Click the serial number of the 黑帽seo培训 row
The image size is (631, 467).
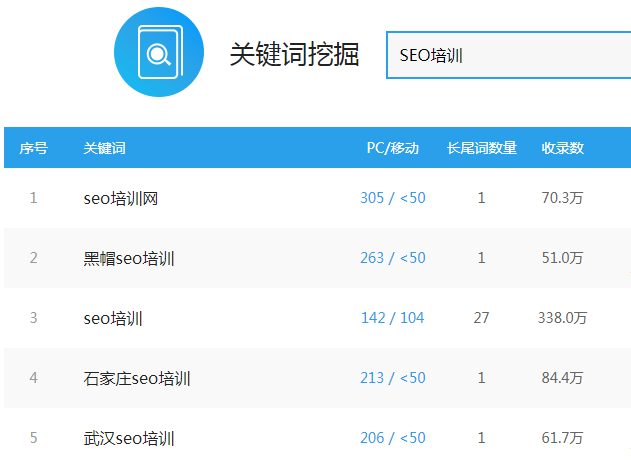click(34, 258)
